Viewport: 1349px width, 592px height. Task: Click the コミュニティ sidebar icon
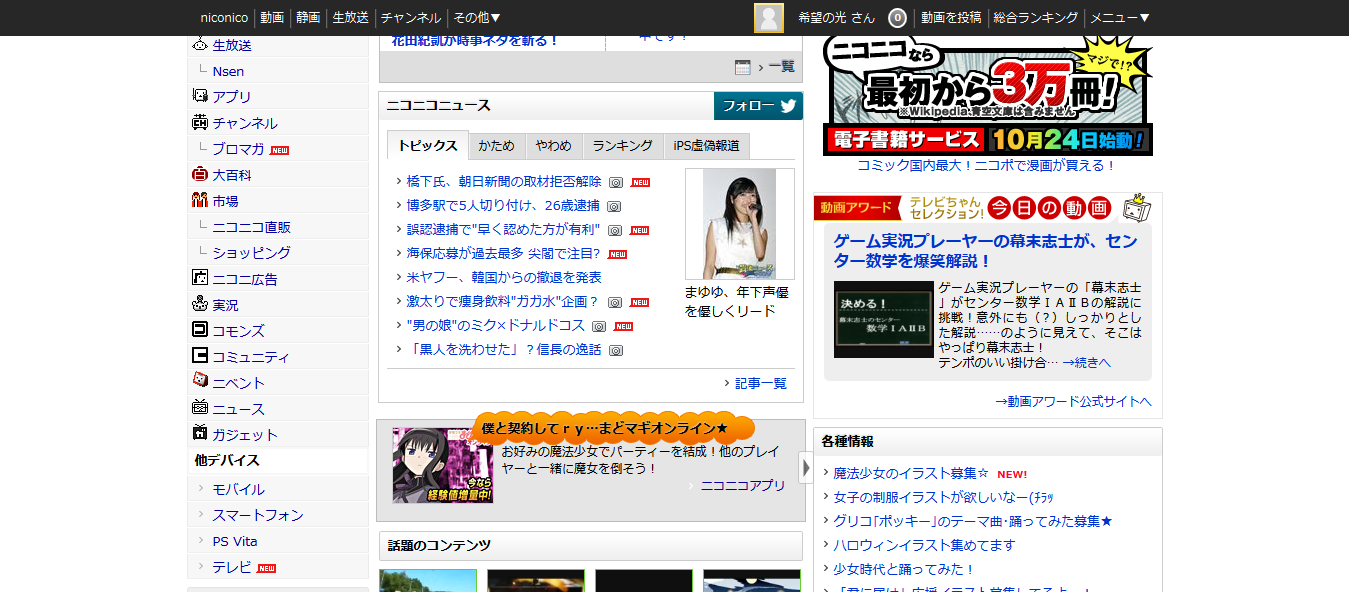tap(199, 356)
